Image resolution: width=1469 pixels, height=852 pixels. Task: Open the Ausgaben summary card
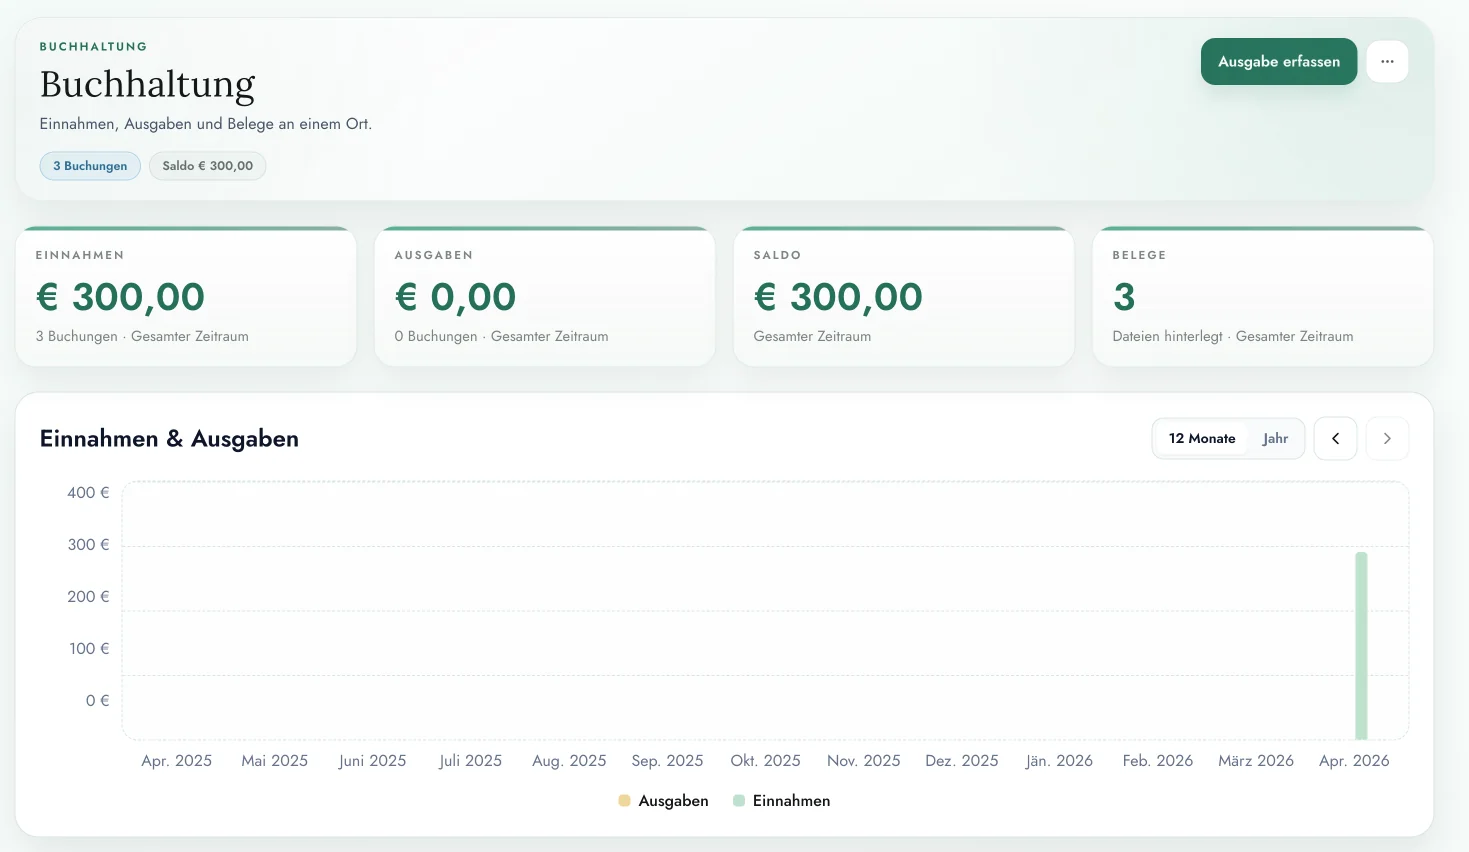545,297
